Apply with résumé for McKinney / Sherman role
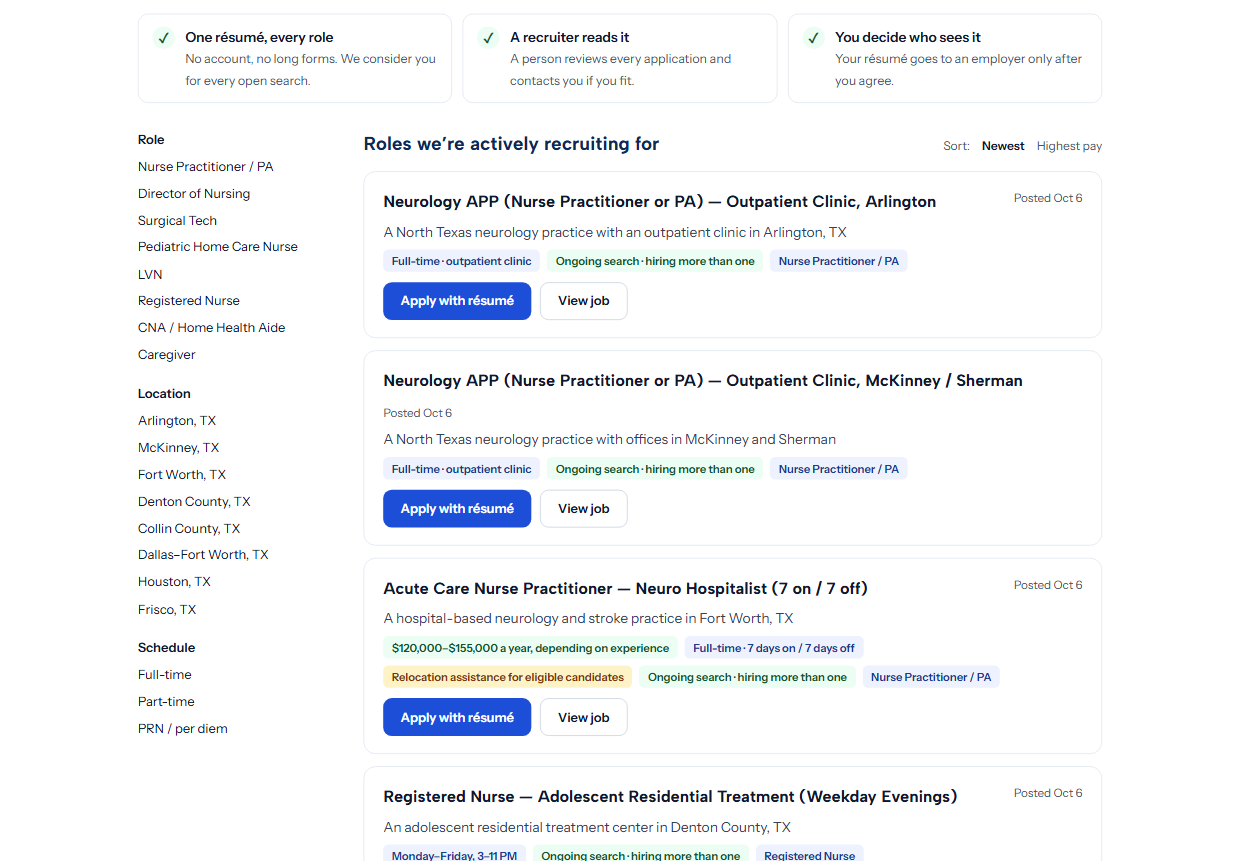 click(x=457, y=509)
